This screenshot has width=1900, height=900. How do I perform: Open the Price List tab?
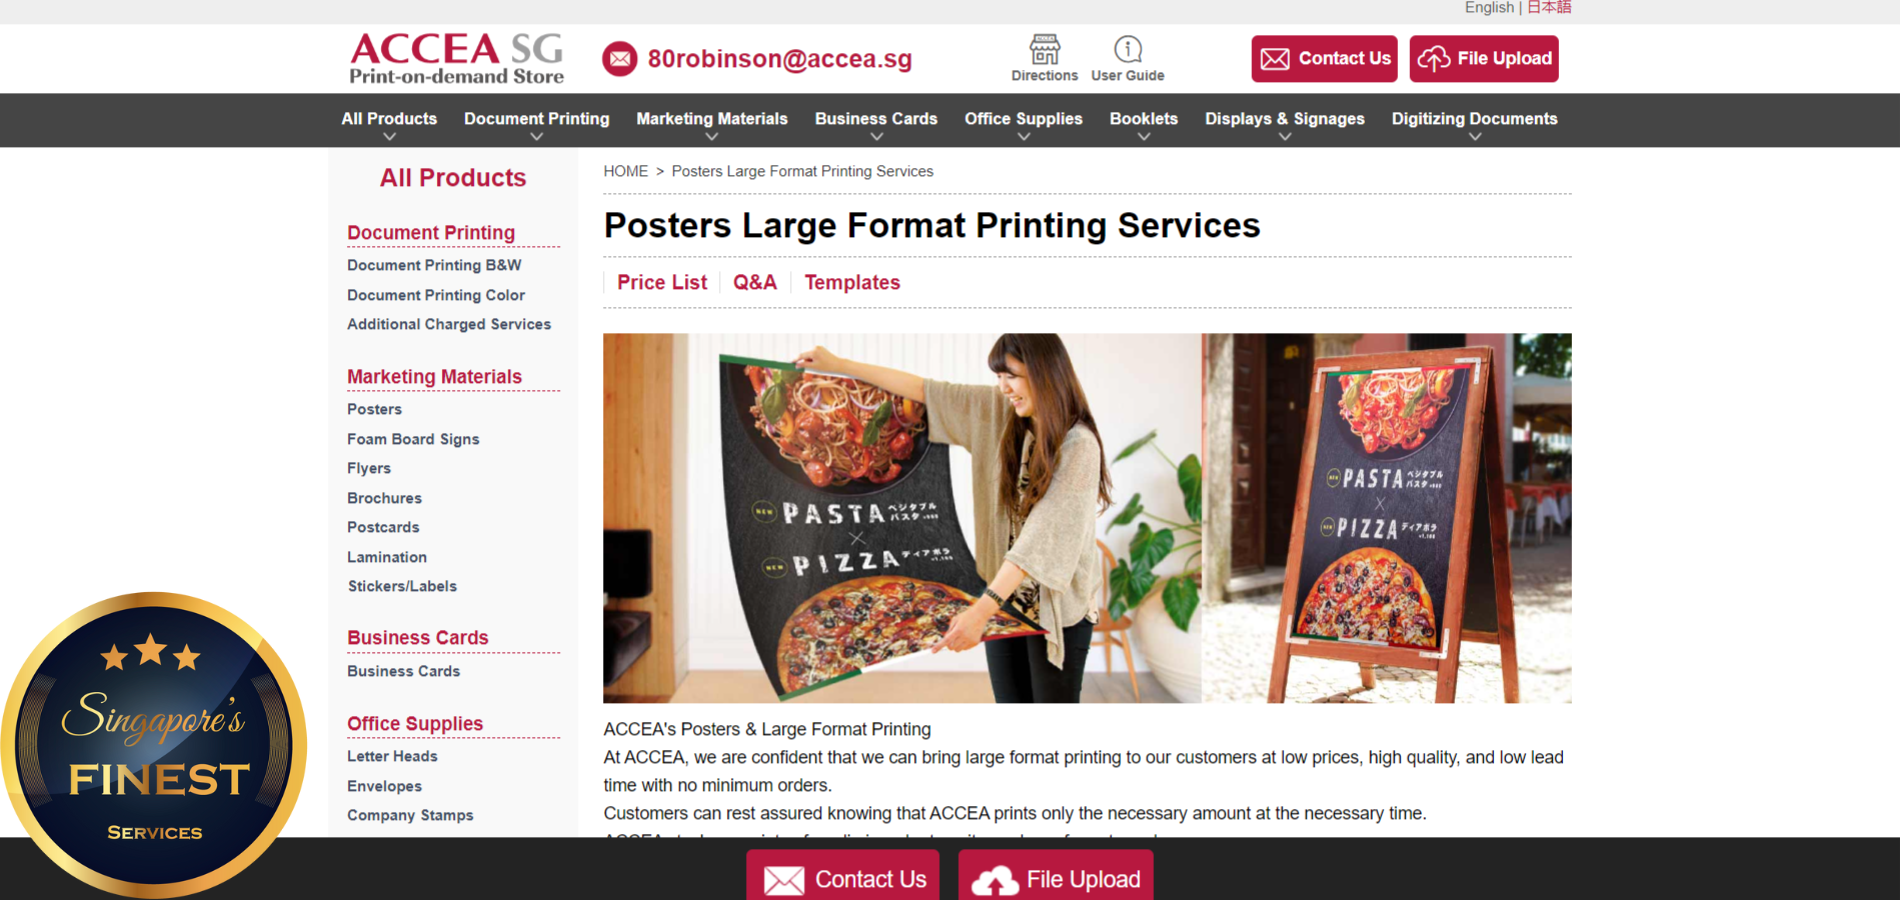(x=662, y=283)
